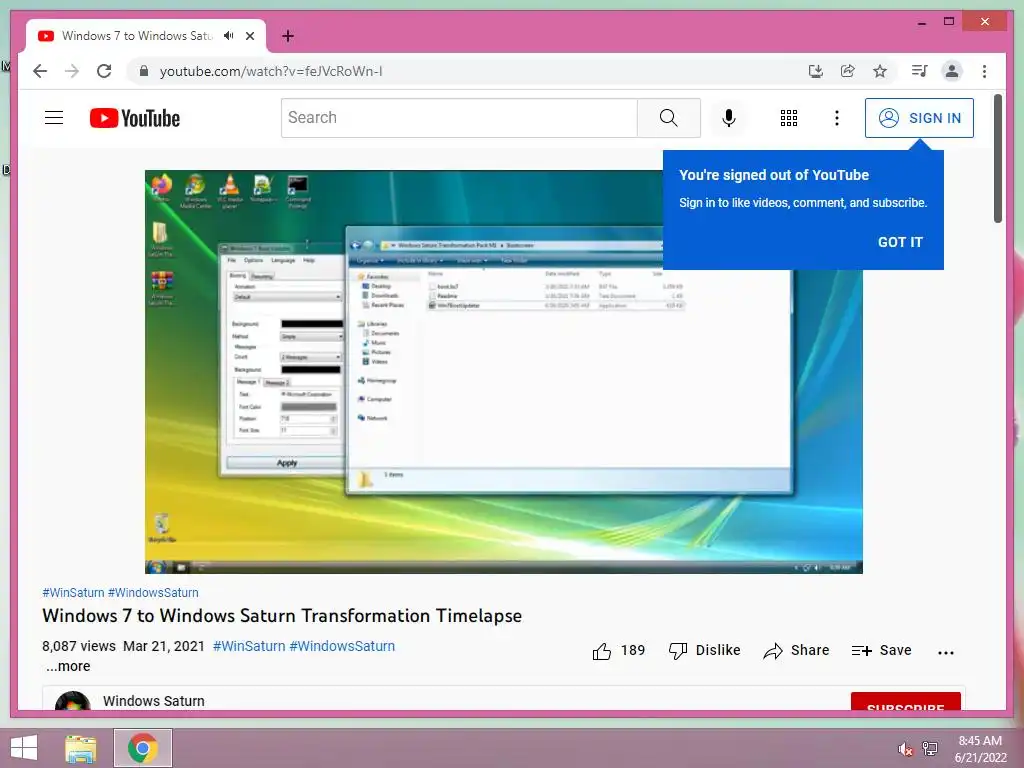Close the Windows 7 to Windows Saturn tab
The image size is (1024, 768).
(250, 36)
